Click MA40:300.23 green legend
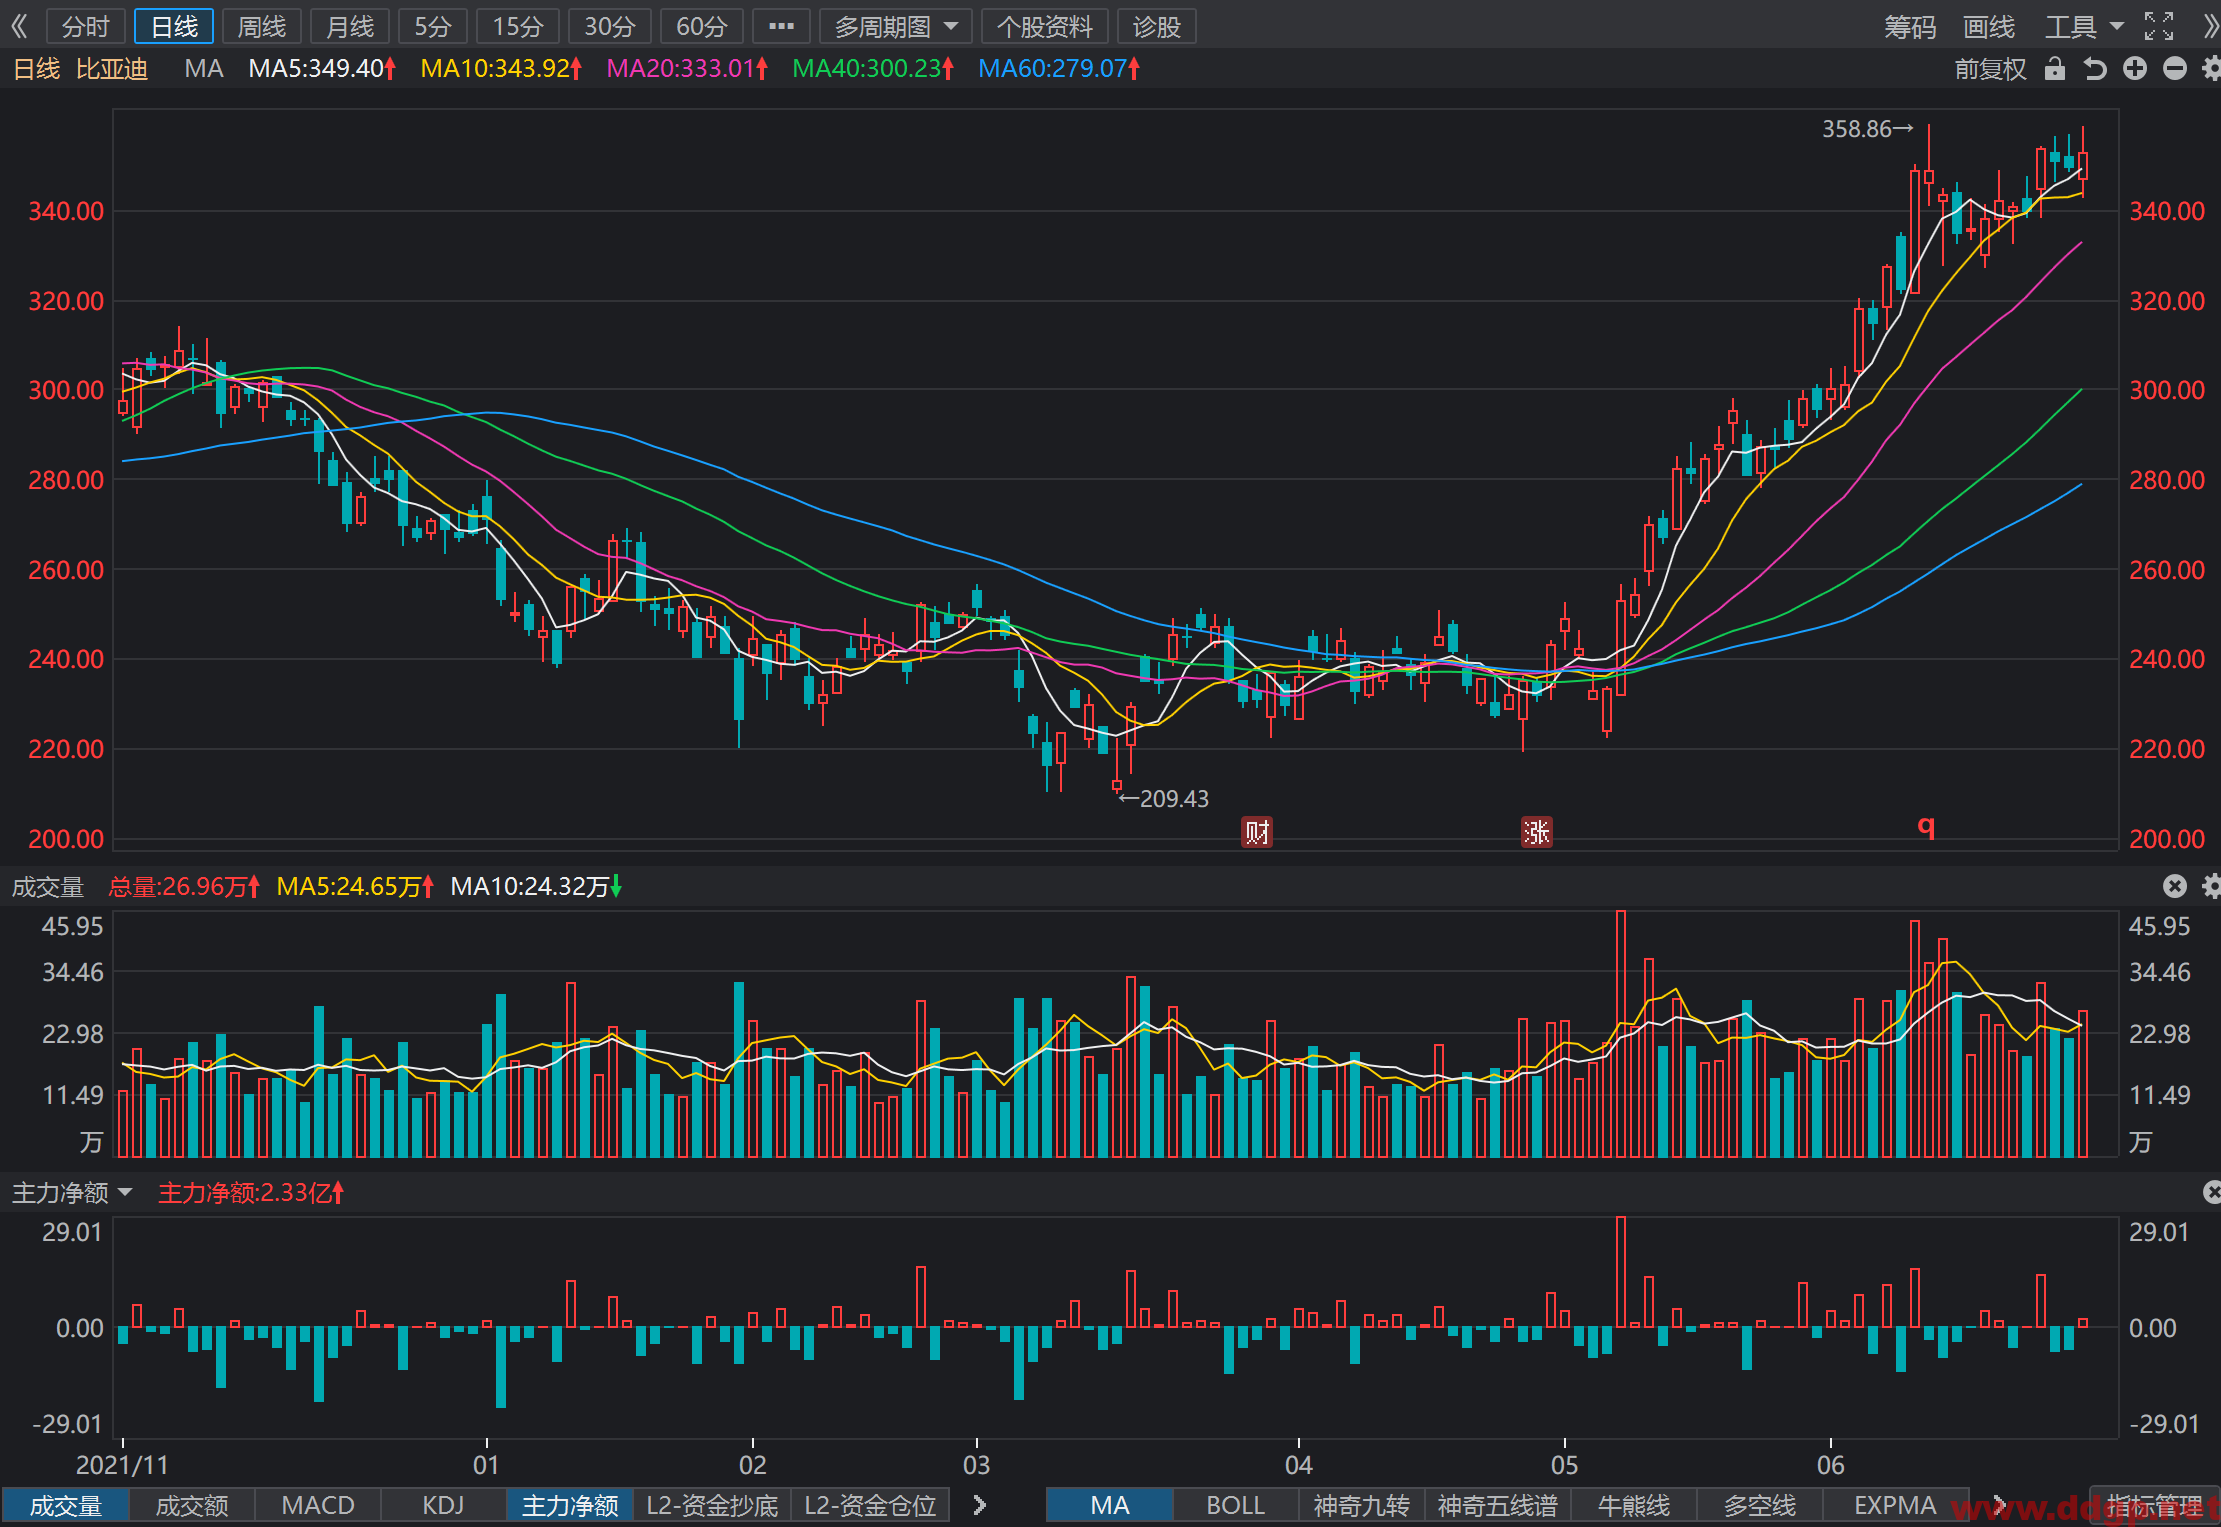 click(873, 69)
